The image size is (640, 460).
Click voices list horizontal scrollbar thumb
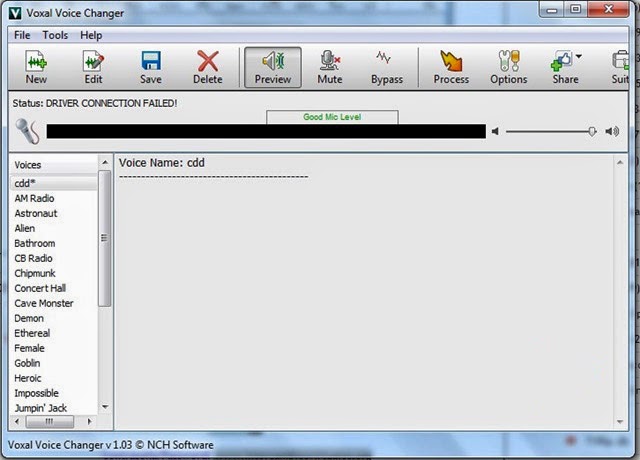click(x=49, y=422)
